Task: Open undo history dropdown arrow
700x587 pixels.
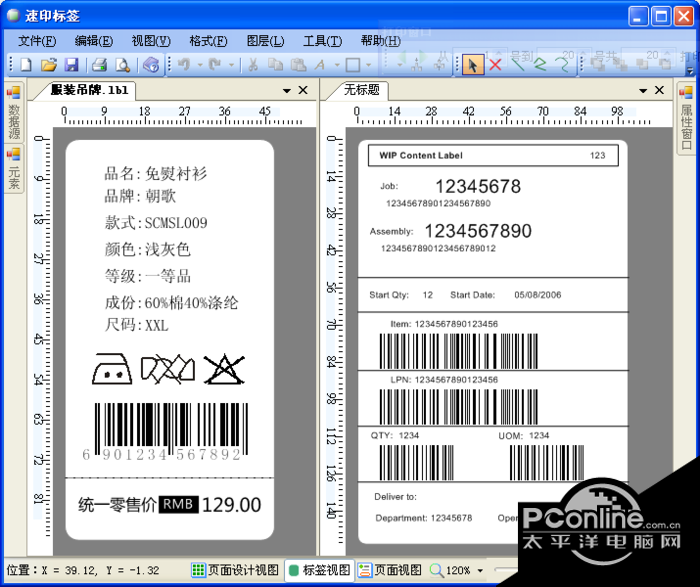Action: (200, 65)
